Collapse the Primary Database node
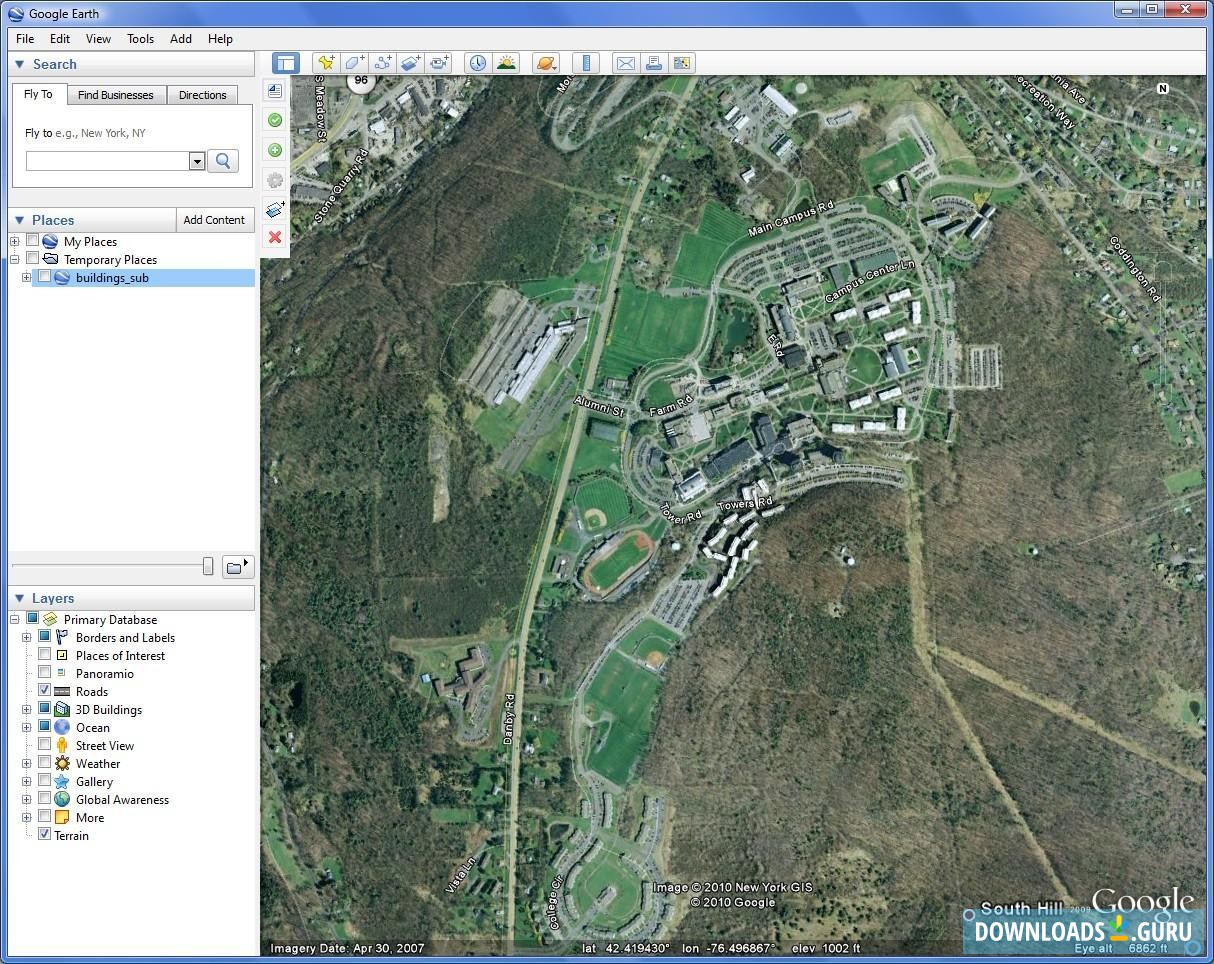This screenshot has height=964, width=1214. (15, 619)
